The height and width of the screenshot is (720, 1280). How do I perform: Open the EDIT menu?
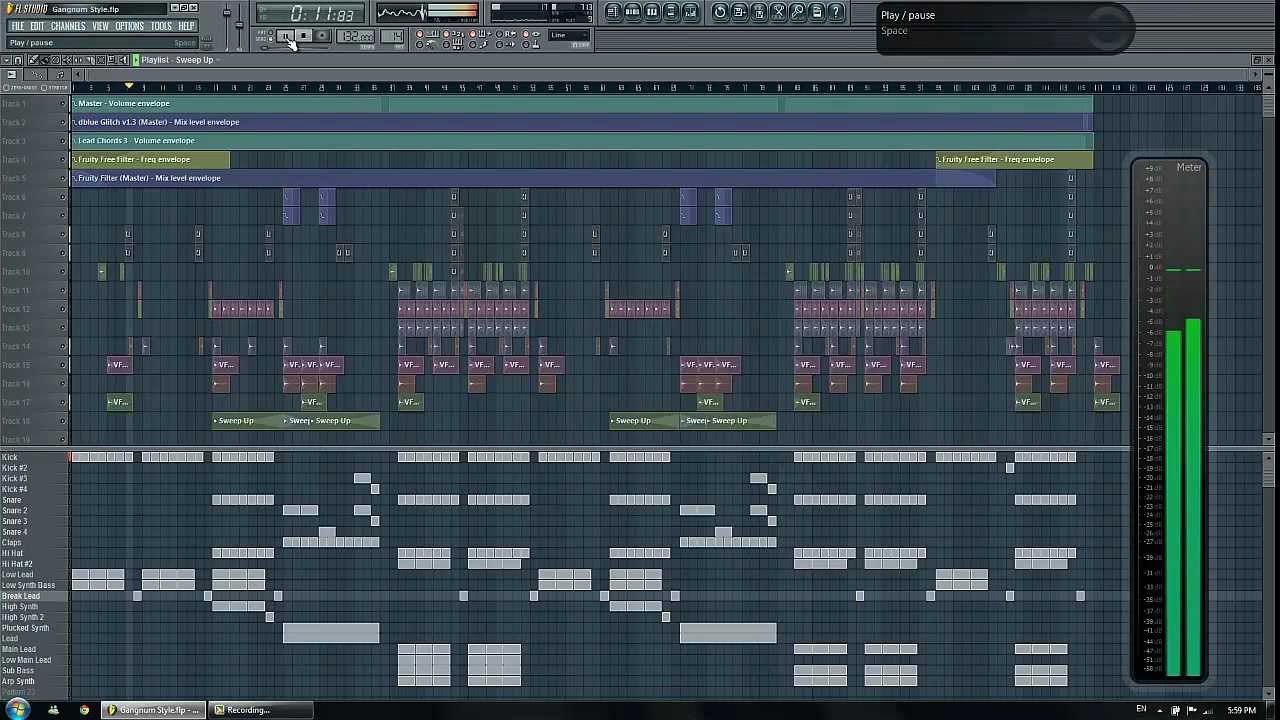37,26
